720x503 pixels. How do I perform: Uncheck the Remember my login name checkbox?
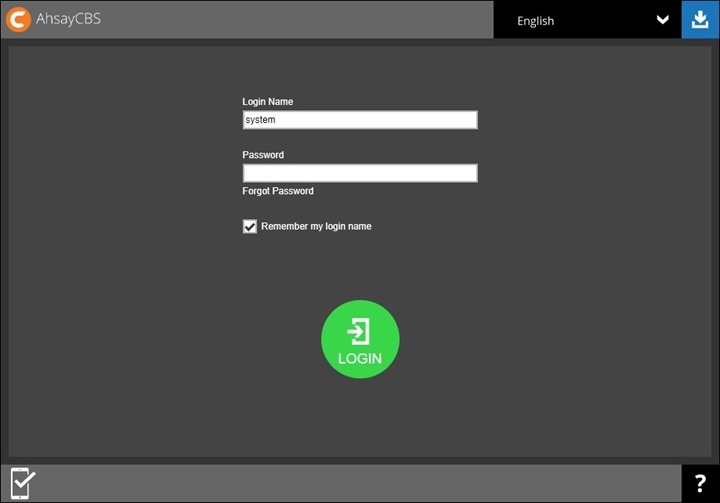click(250, 227)
